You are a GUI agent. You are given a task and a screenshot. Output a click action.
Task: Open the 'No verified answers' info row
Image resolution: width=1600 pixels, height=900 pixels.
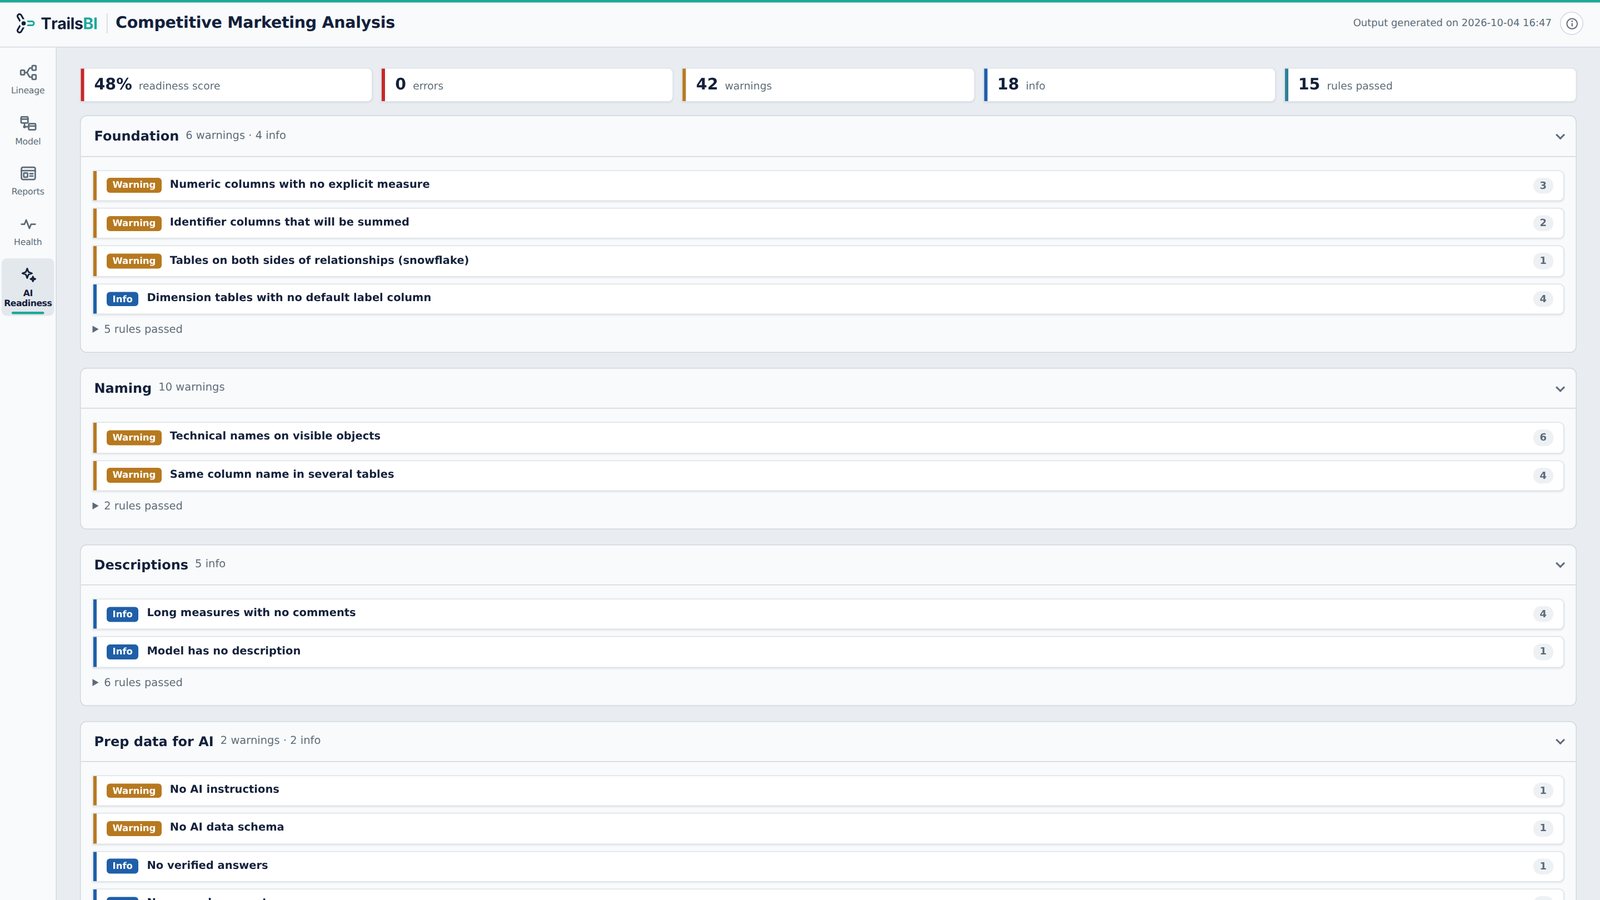pyautogui.click(x=828, y=866)
